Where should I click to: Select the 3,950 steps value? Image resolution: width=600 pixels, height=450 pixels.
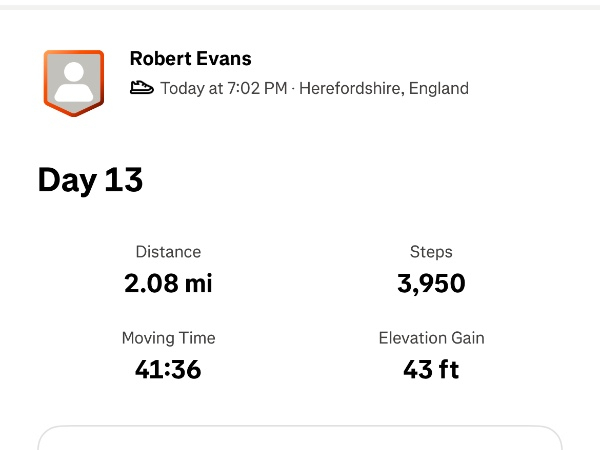click(x=431, y=283)
